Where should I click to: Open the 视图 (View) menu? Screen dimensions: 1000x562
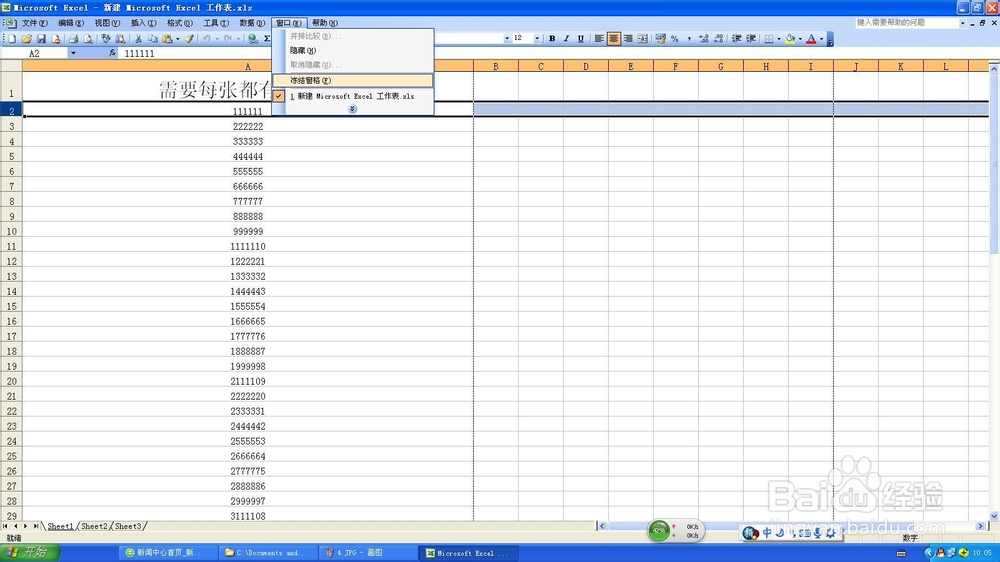(x=107, y=23)
